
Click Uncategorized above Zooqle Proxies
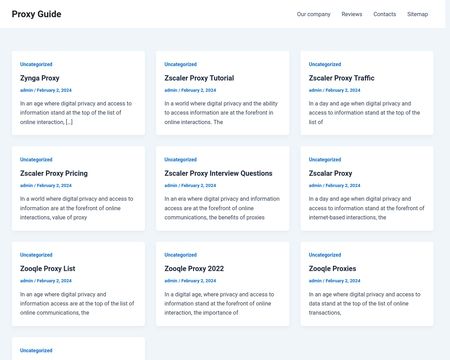tap(325, 255)
